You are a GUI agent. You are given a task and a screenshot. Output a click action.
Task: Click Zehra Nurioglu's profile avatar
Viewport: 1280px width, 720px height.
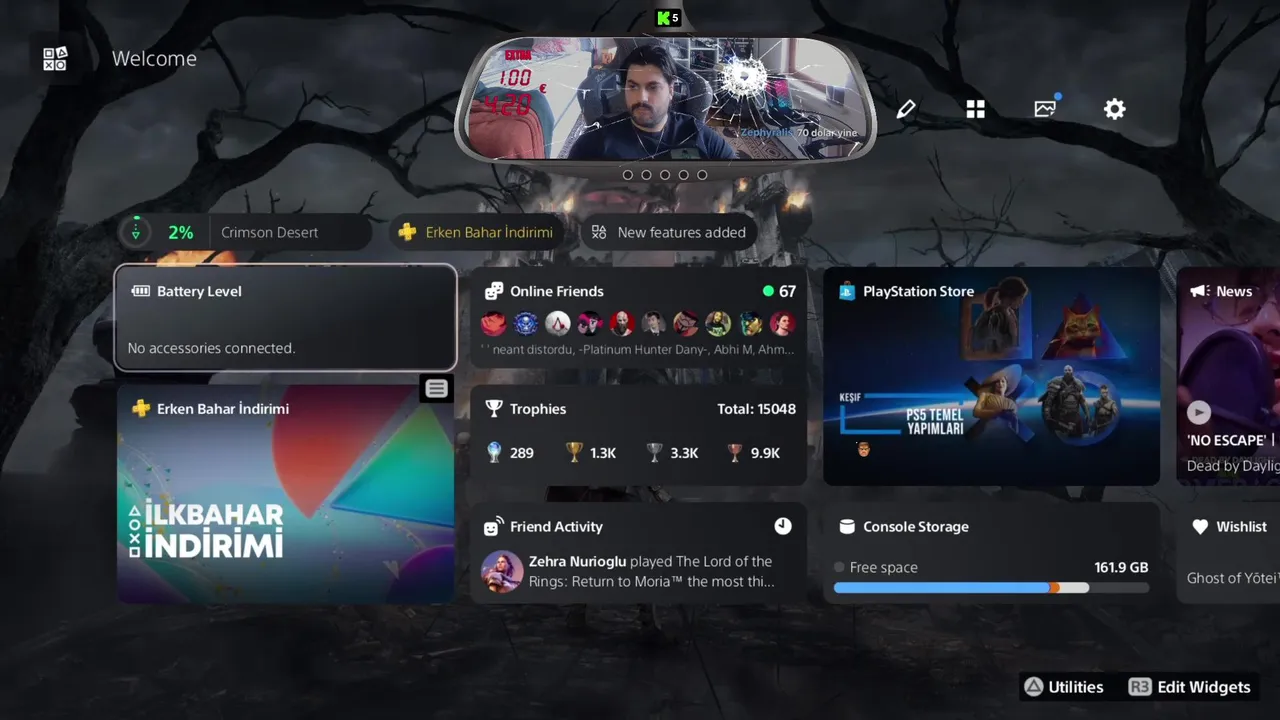[x=502, y=571]
